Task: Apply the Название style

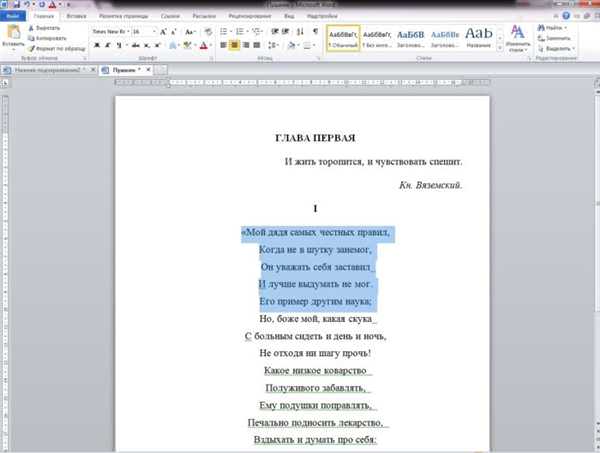Action: coord(479,38)
